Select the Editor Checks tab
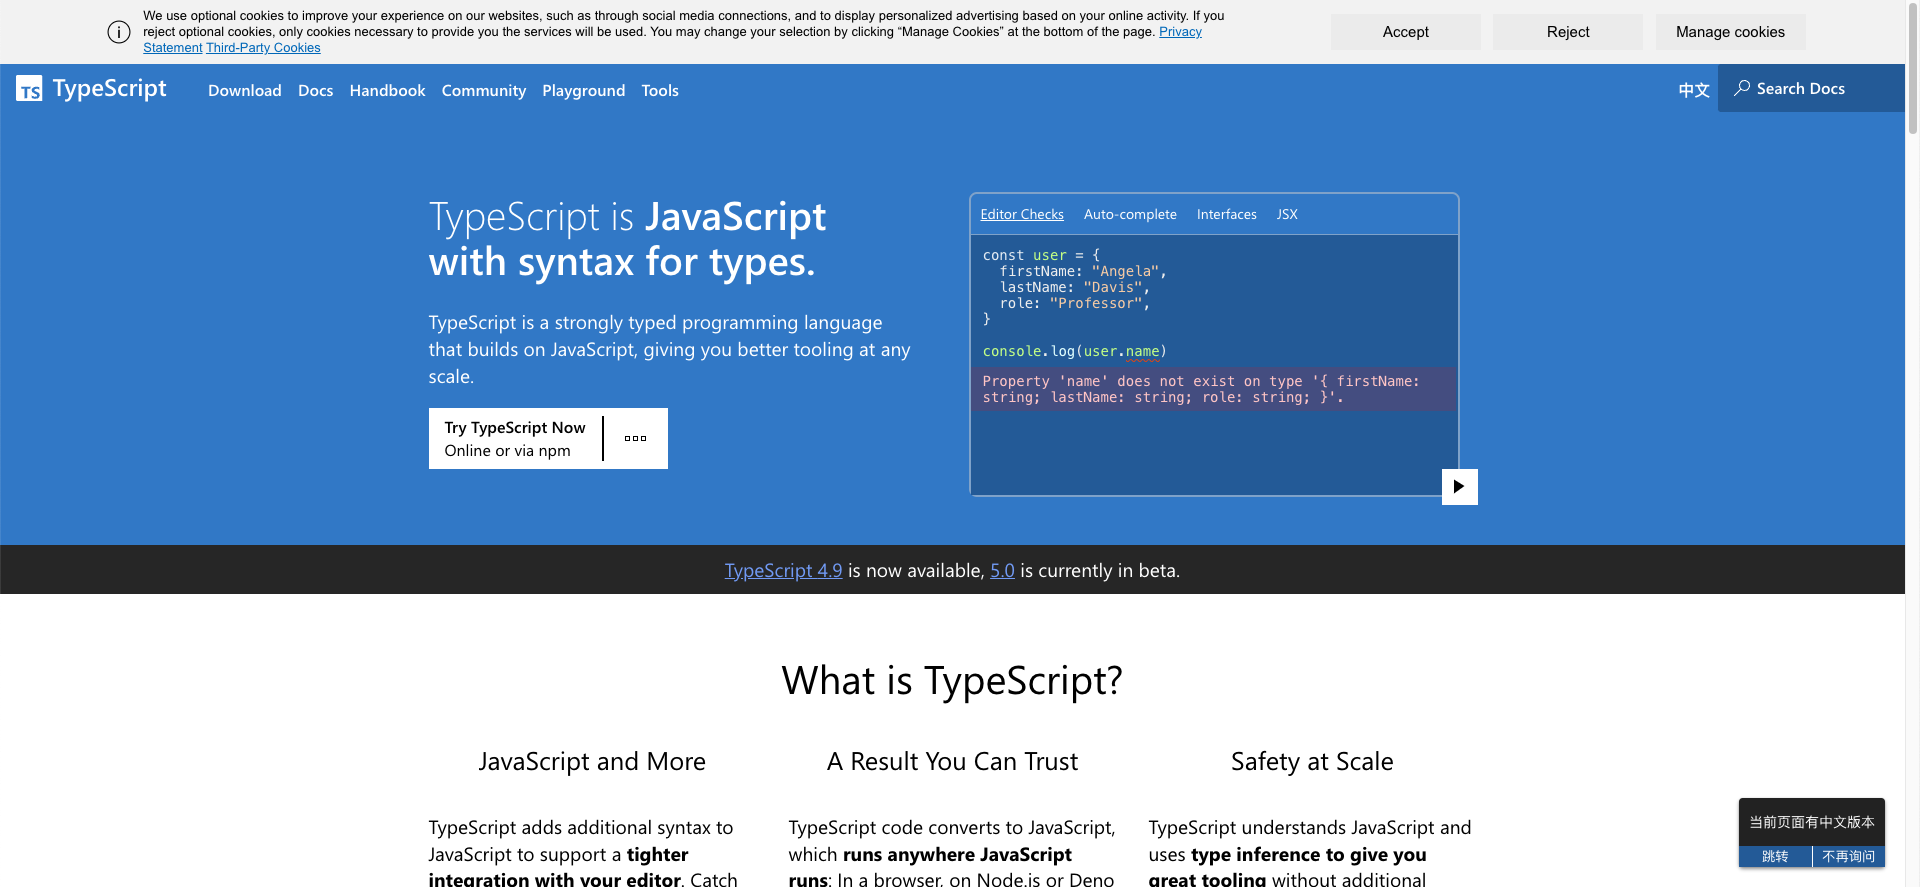This screenshot has height=887, width=1920. pyautogui.click(x=1022, y=214)
